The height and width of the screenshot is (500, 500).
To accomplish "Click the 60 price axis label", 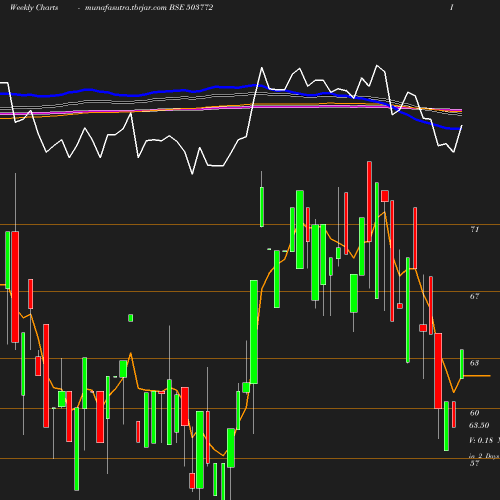I will click(x=475, y=413).
